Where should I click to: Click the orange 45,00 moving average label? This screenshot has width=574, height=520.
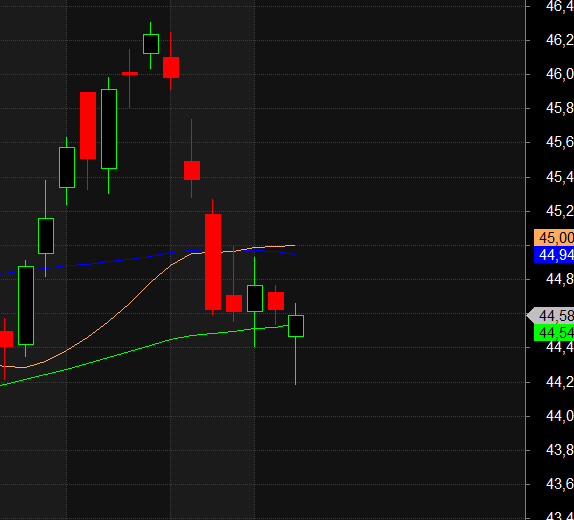coord(554,238)
